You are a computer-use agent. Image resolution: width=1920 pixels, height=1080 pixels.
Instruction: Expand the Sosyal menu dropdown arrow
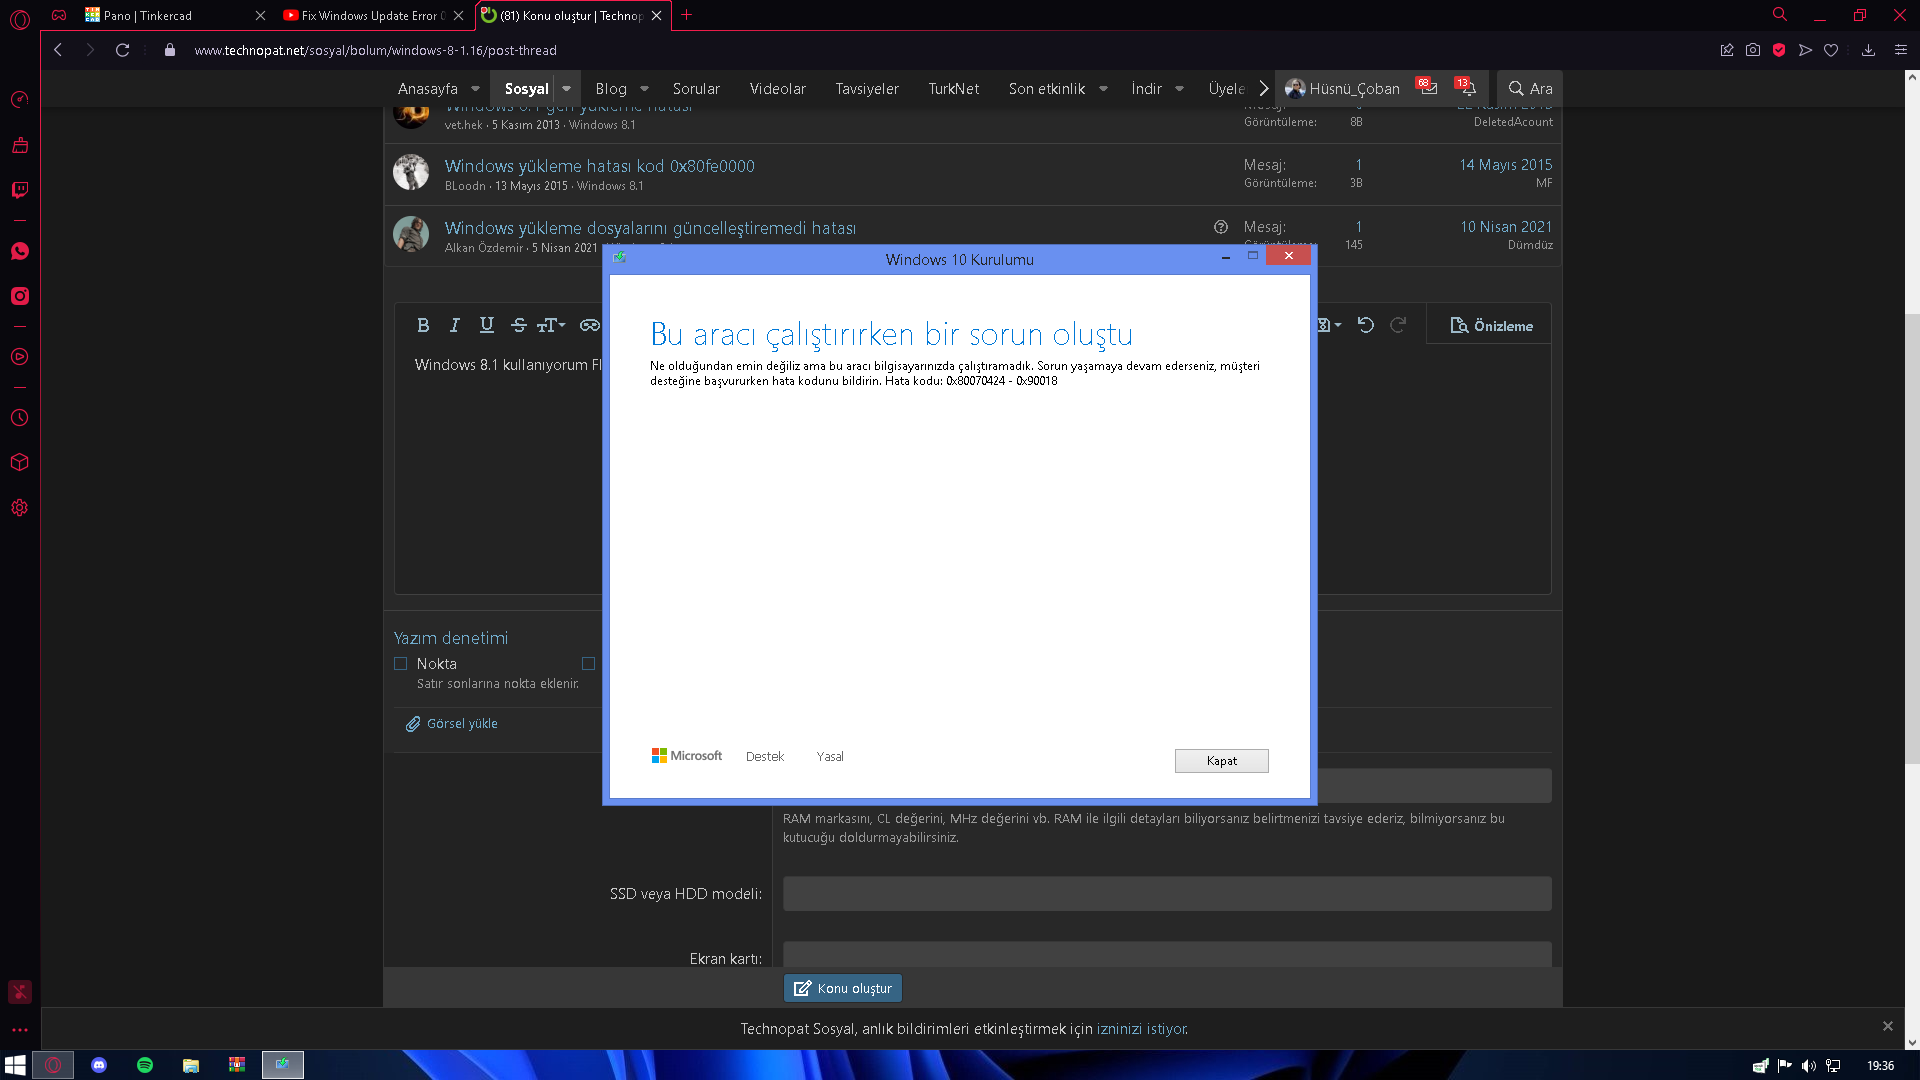point(566,89)
